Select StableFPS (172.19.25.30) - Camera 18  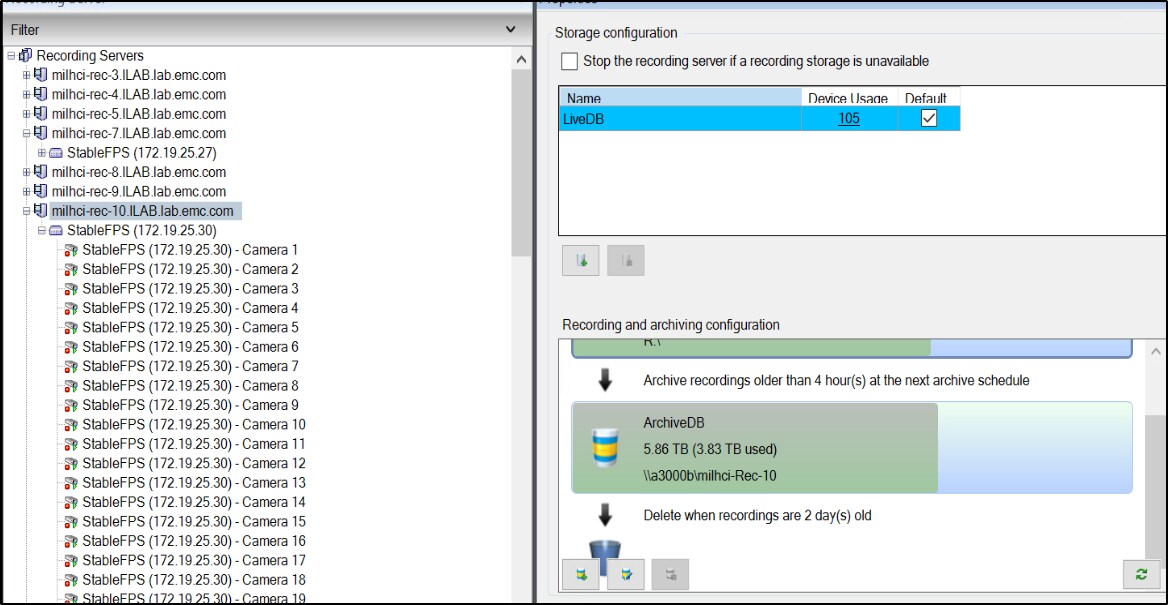pyautogui.click(x=194, y=579)
